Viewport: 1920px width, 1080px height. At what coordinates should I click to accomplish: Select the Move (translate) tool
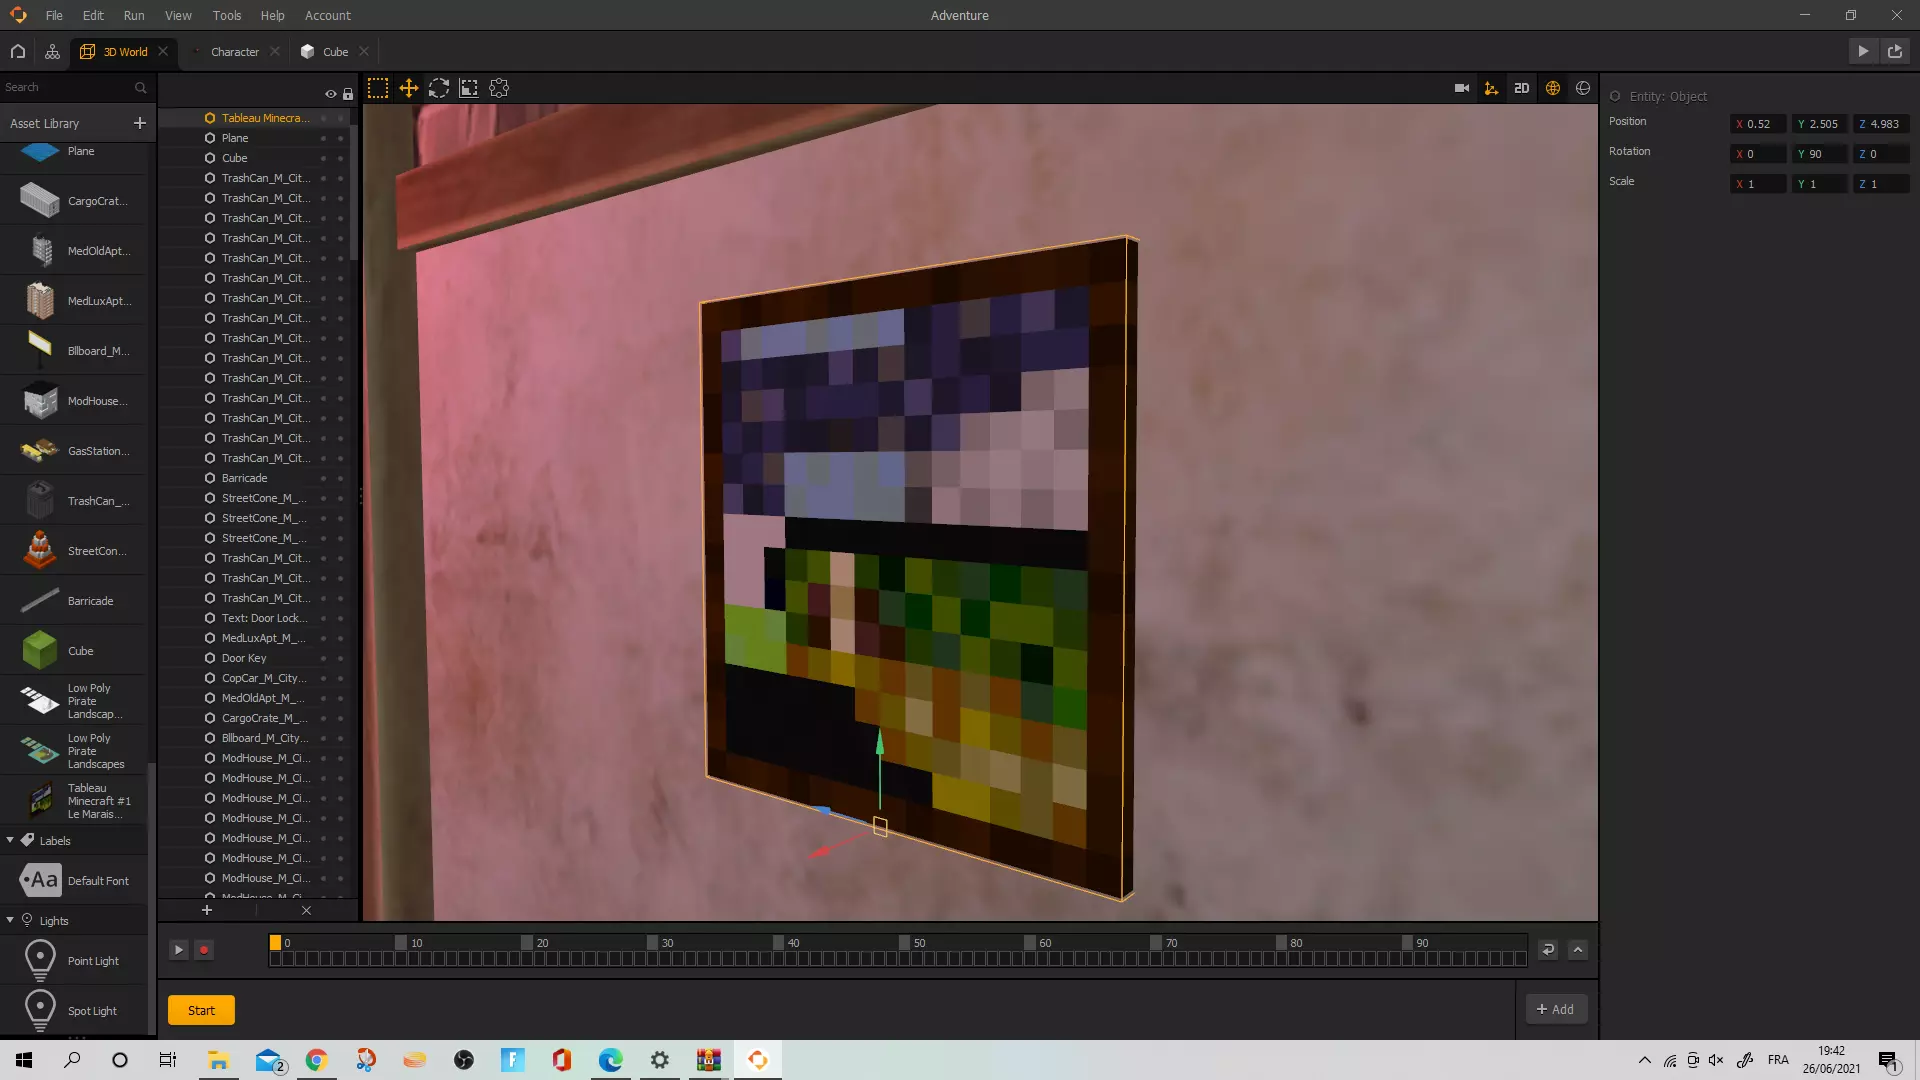pos(408,89)
